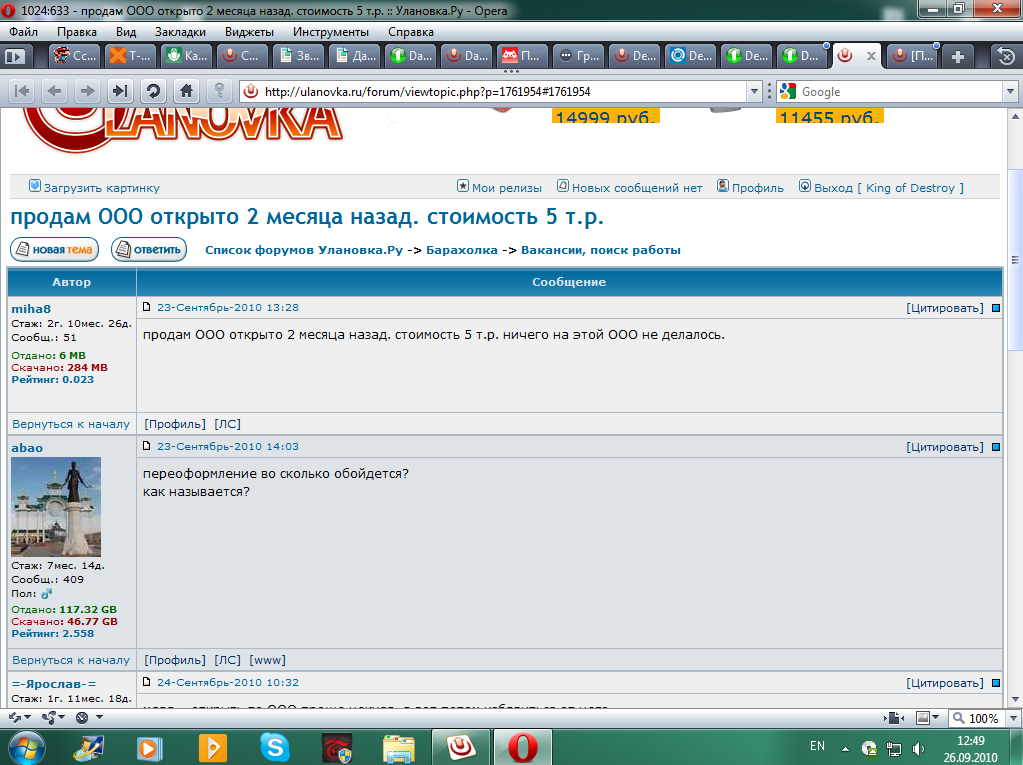Open the Файл menu
Viewport: 1023px width, 765px height.
tap(23, 32)
